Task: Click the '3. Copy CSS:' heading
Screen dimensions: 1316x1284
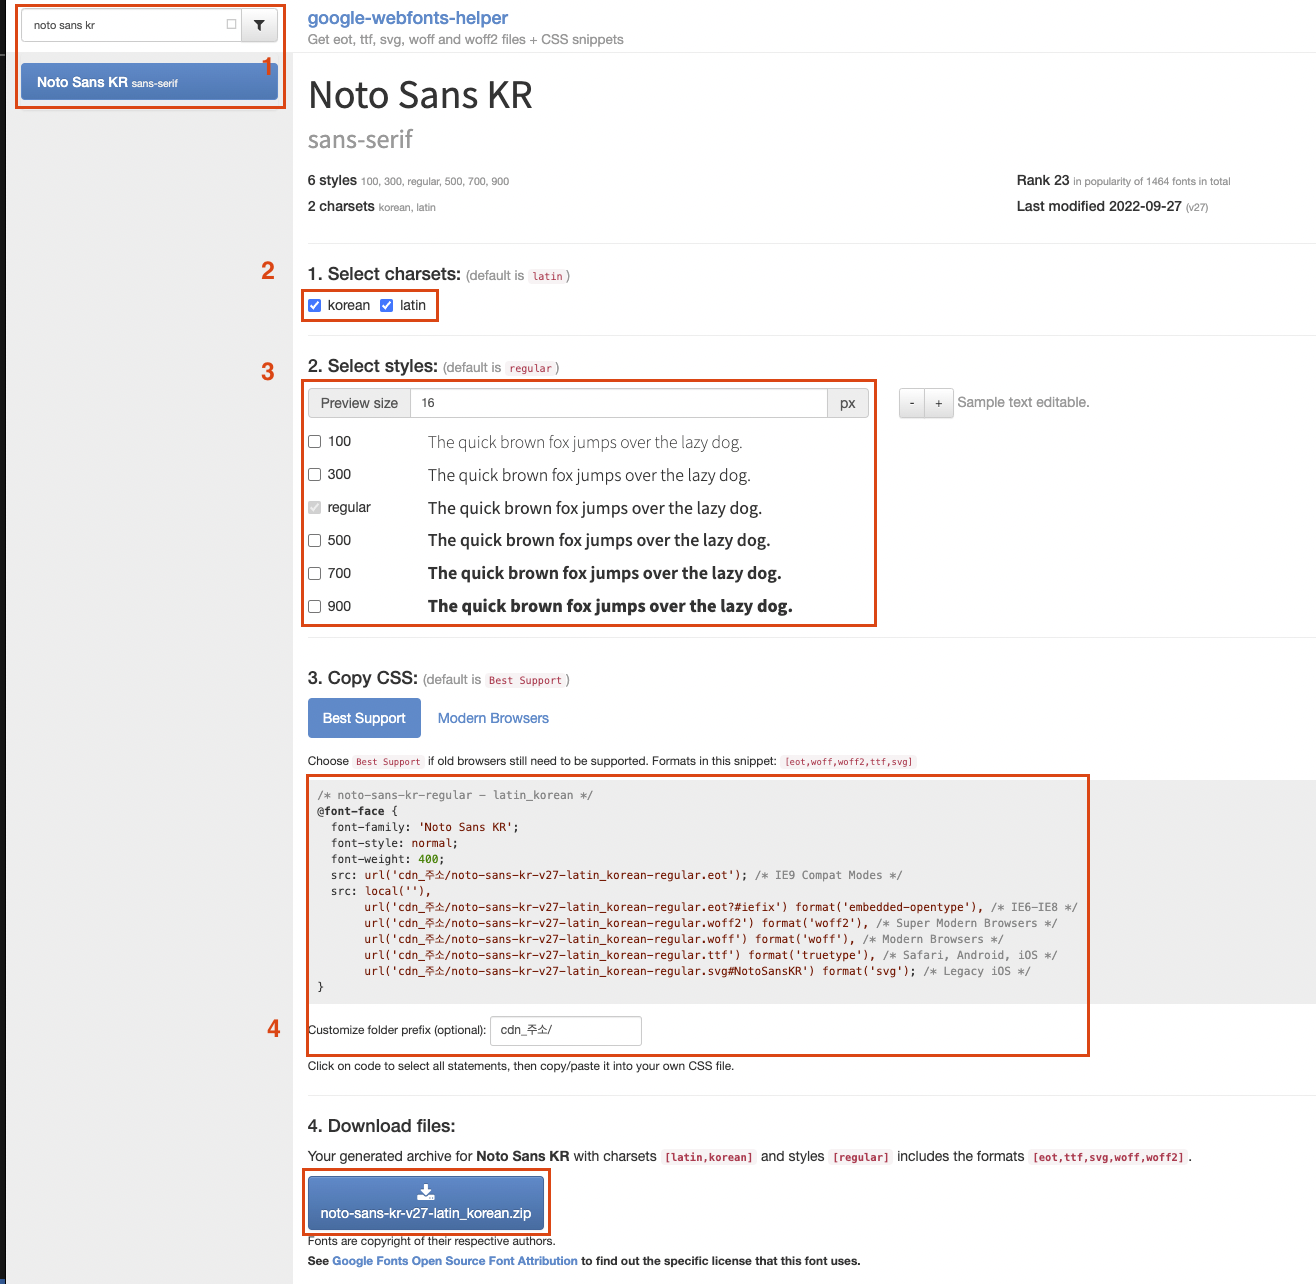Action: 363,678
